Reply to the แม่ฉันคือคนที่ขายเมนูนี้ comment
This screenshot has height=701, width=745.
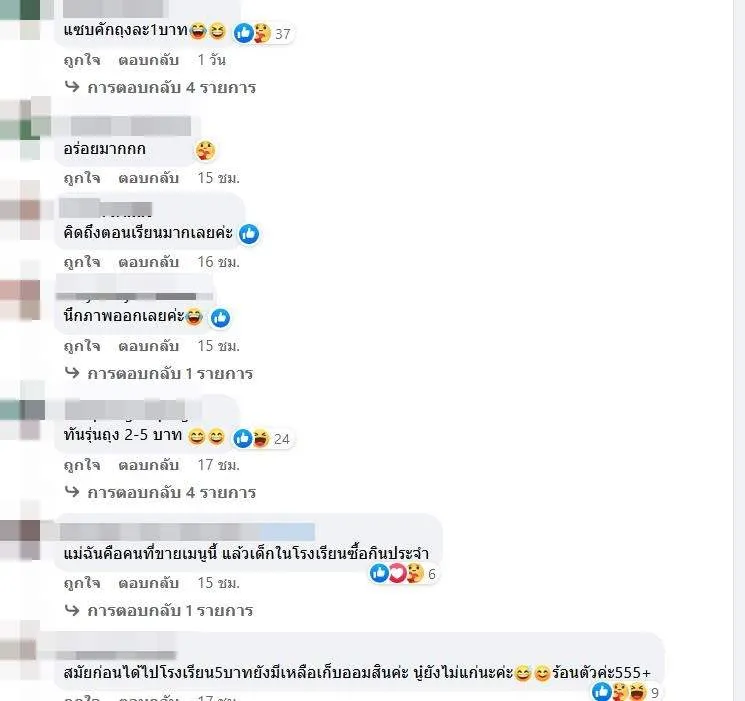click(x=149, y=583)
